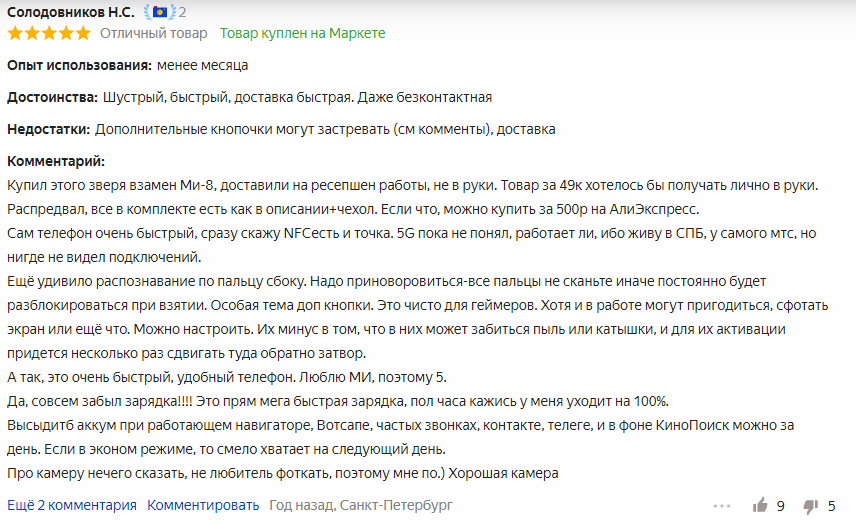
Task: Open reviewer name Солодовников Н.С.
Action: point(70,11)
